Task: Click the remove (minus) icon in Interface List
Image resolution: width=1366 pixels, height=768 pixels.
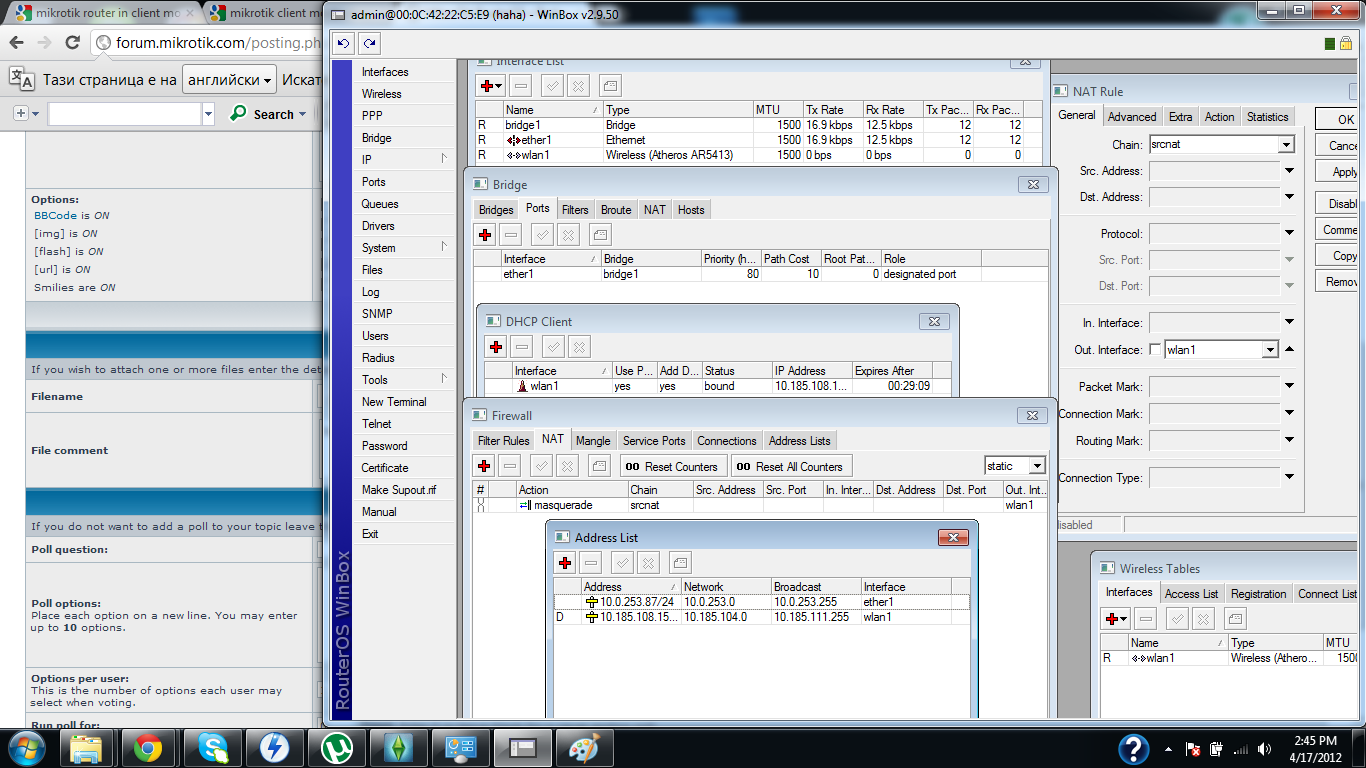Action: coord(521,86)
